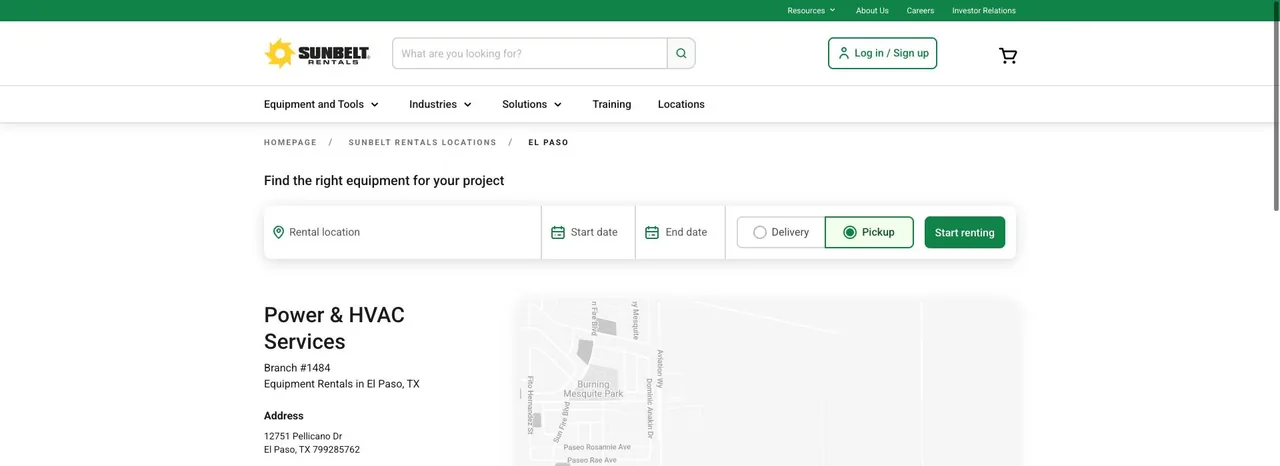Screen dimensions: 1280x466
Task: Go to Sunbelt Rentals Locations breadcrumb
Action: 422,142
